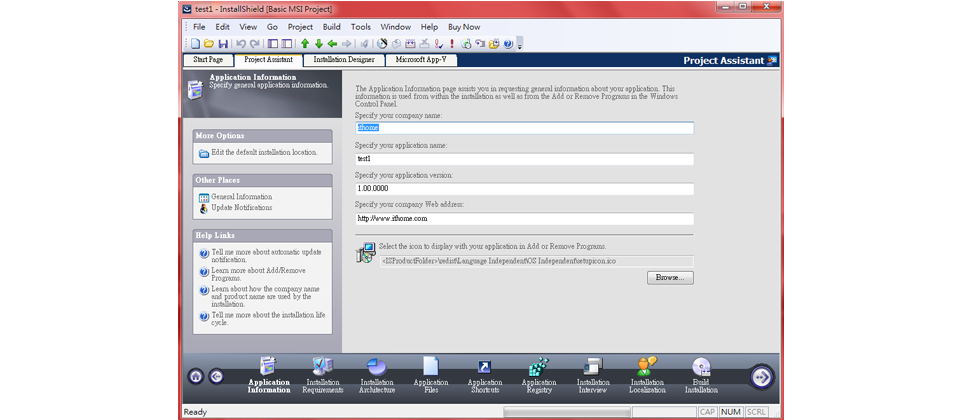Open the Build Installation step
This screenshot has height=420, width=960.
tap(701, 373)
